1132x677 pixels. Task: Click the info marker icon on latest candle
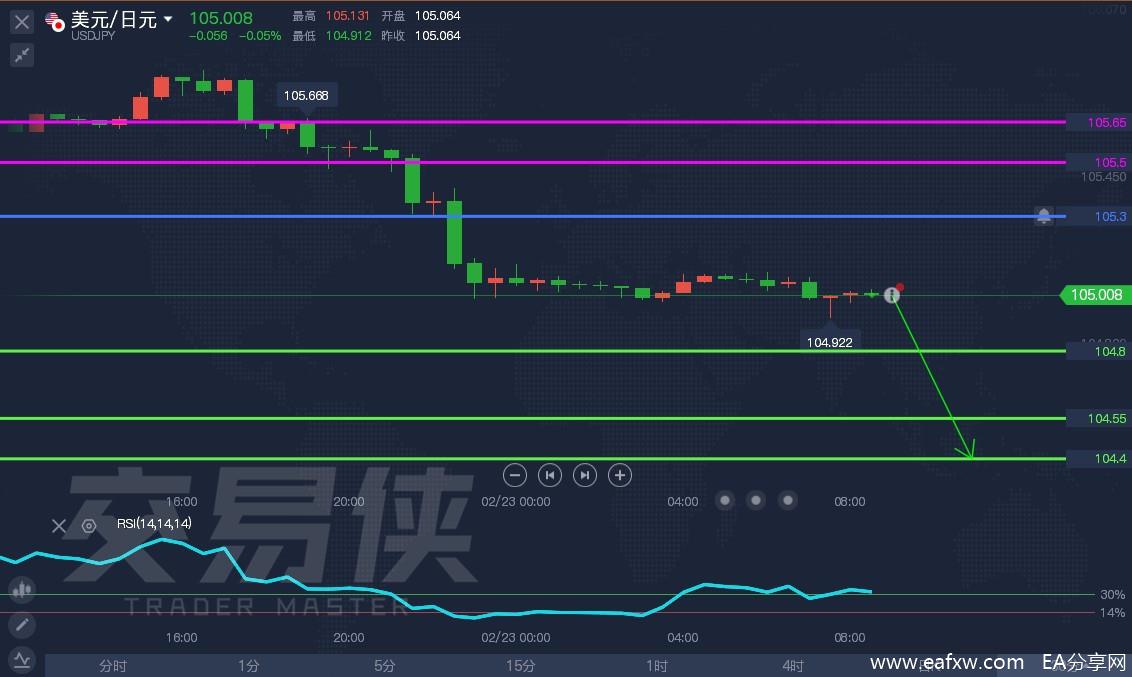(x=892, y=294)
